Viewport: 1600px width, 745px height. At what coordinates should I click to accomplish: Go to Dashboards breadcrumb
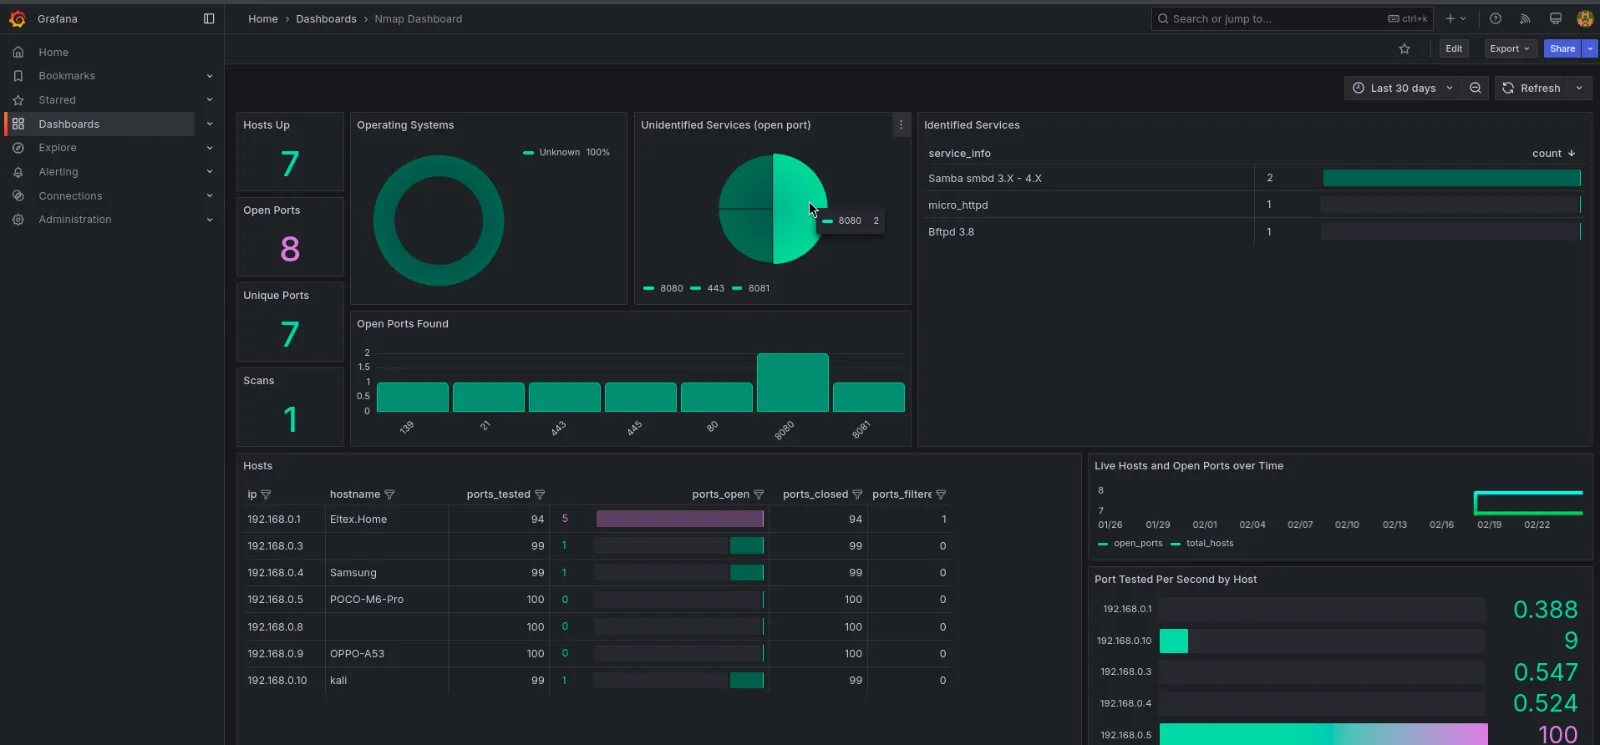[x=326, y=19]
